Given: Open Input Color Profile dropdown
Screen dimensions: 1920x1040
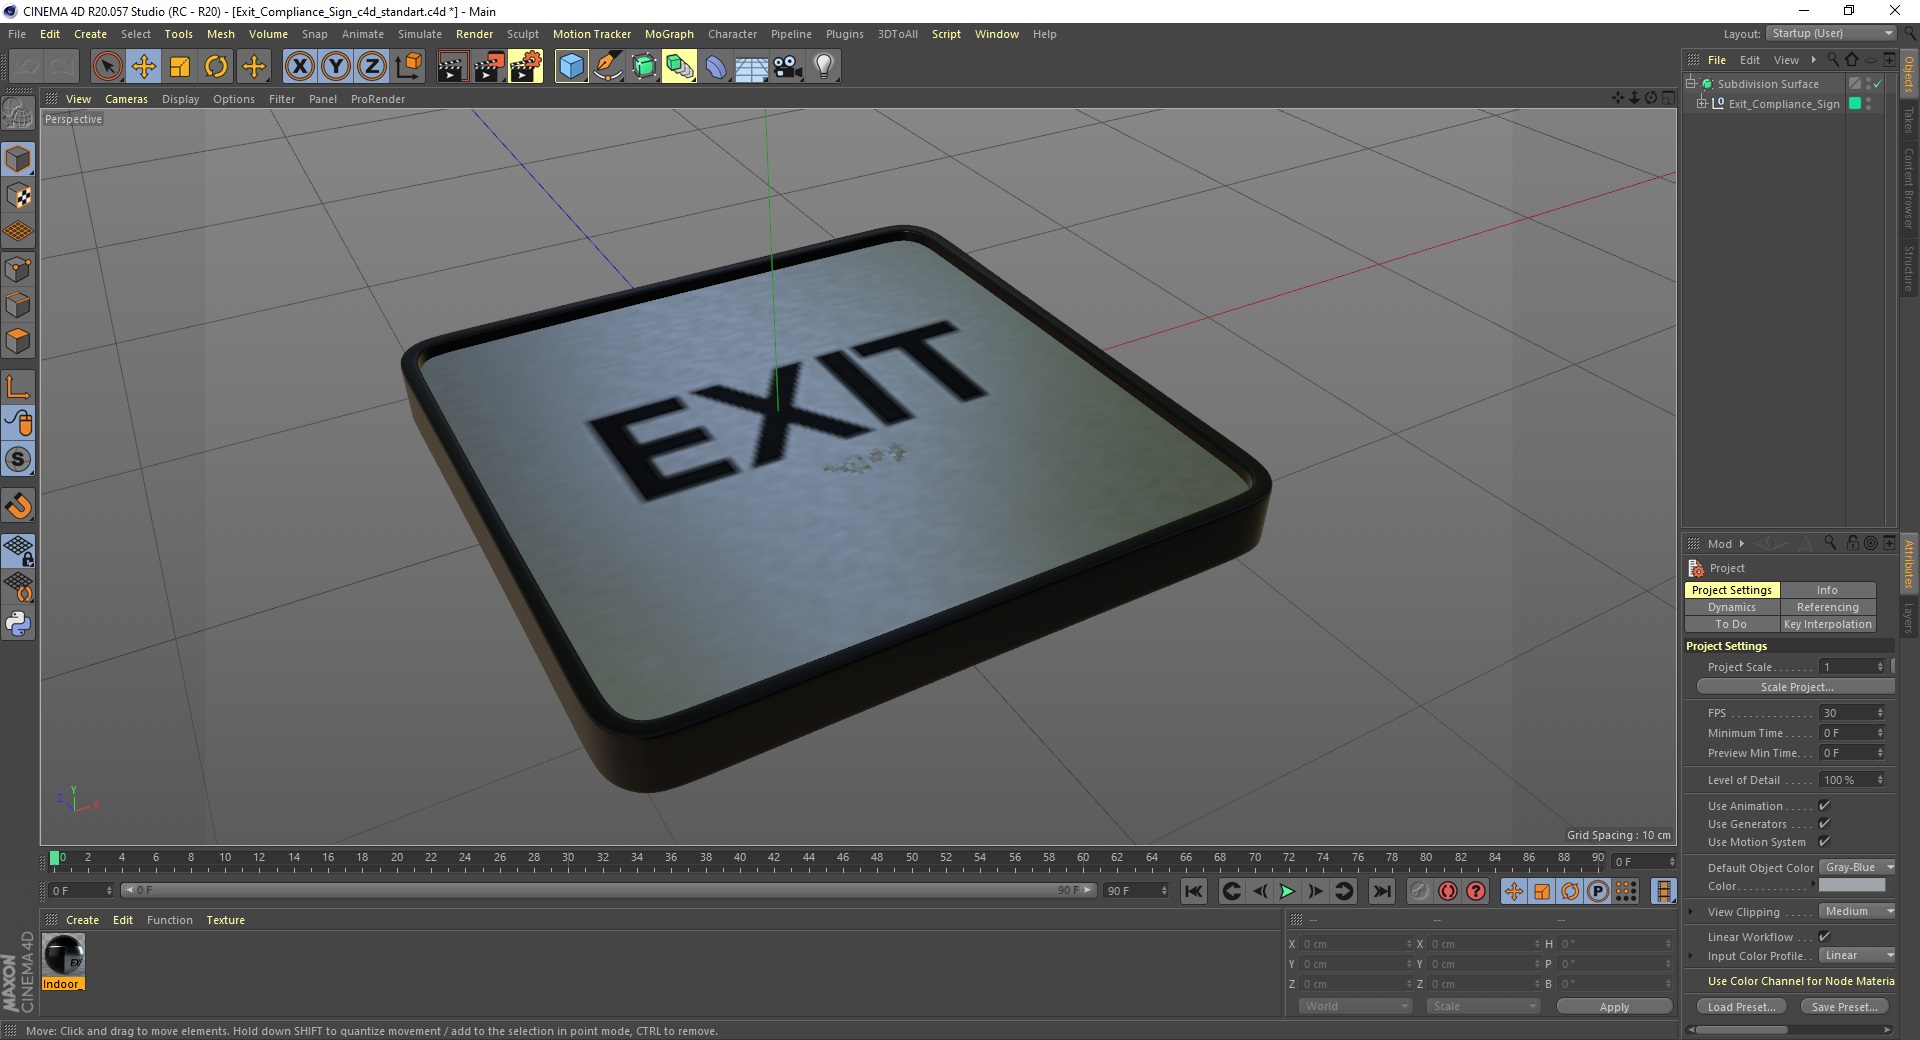Looking at the screenshot, I should pos(1857,956).
